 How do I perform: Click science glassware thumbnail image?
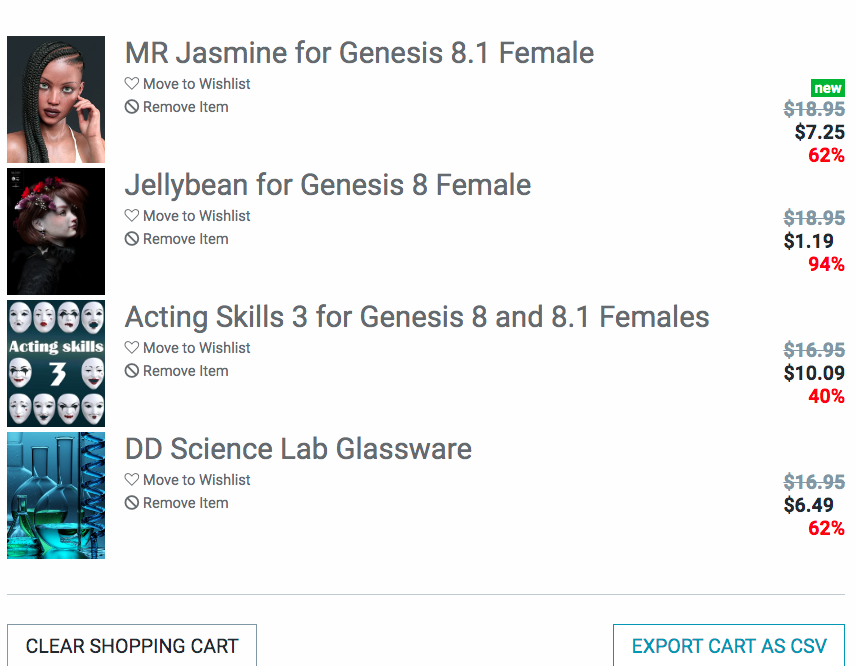point(56,495)
